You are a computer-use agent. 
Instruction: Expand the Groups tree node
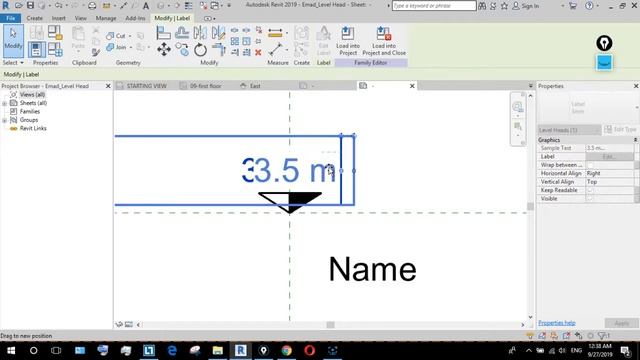coord(4,120)
